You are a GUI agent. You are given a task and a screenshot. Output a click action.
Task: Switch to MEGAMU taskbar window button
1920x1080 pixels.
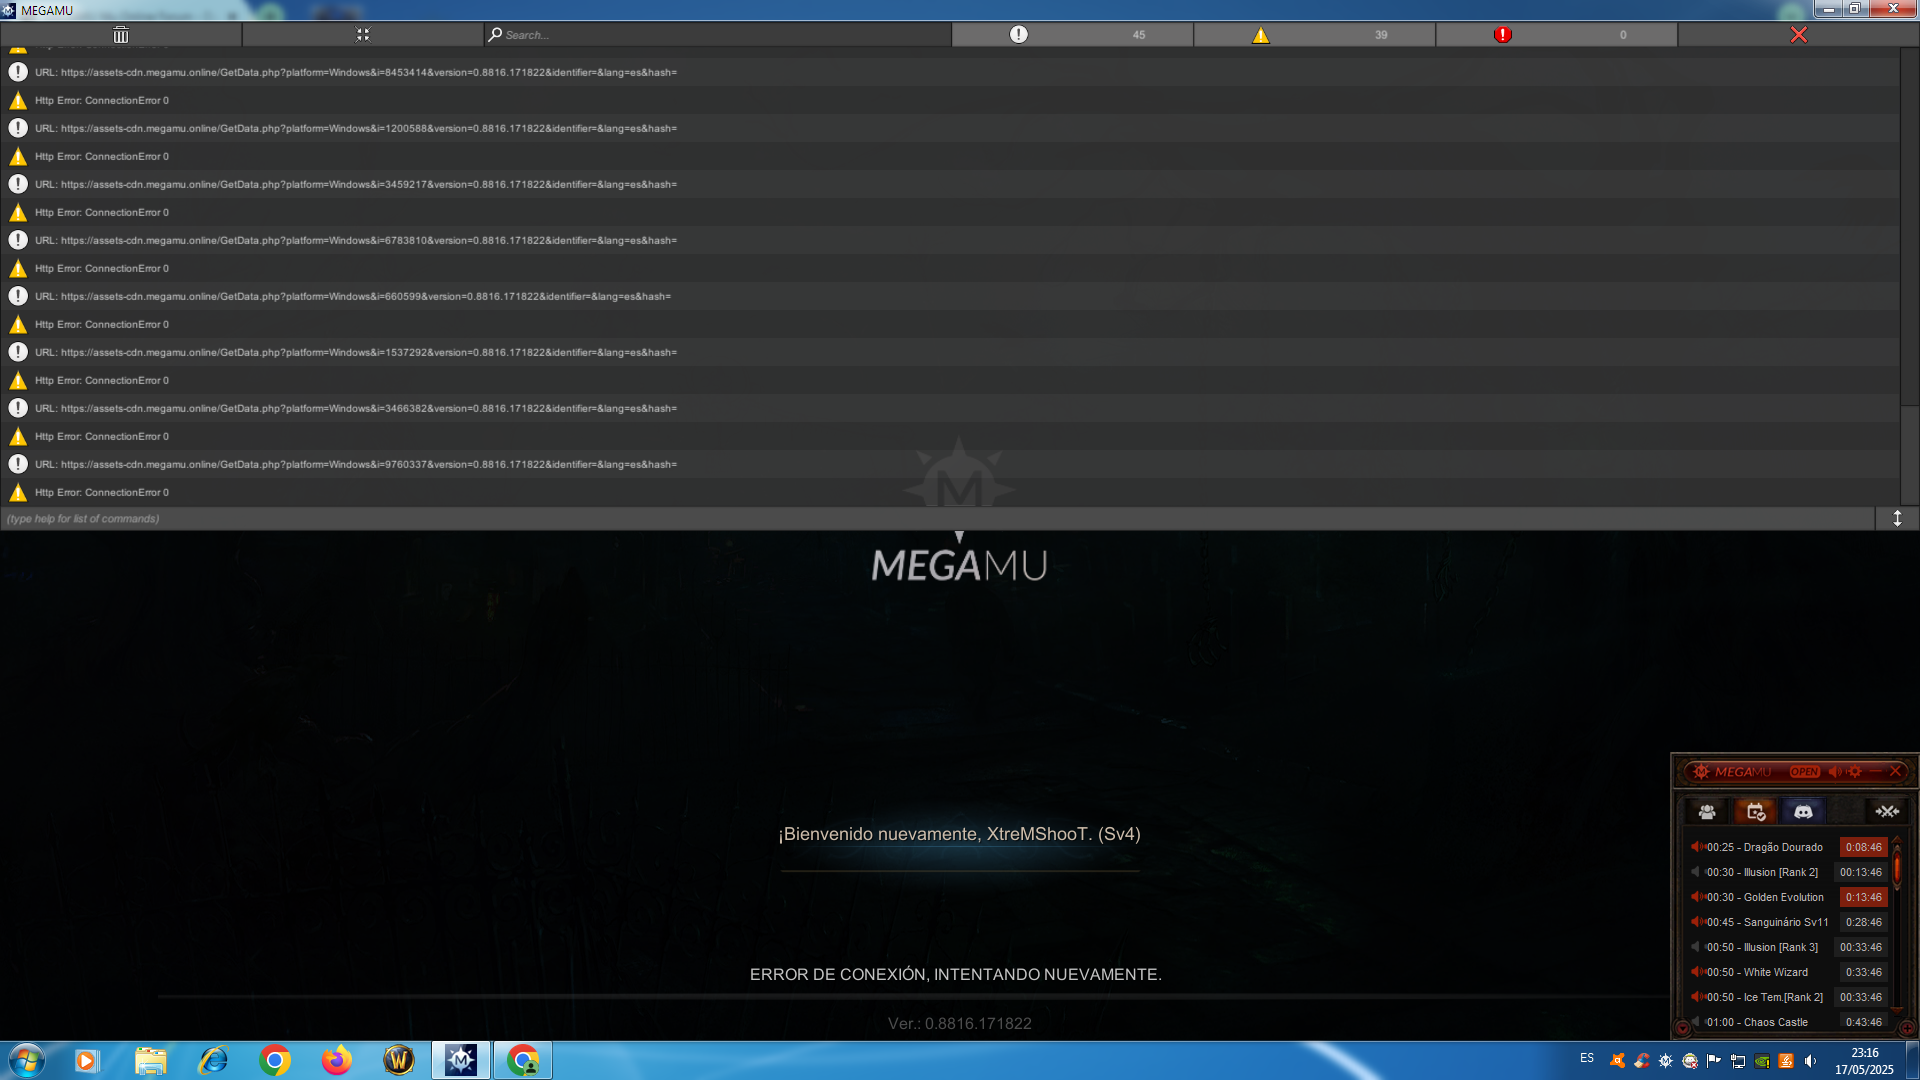click(461, 1060)
